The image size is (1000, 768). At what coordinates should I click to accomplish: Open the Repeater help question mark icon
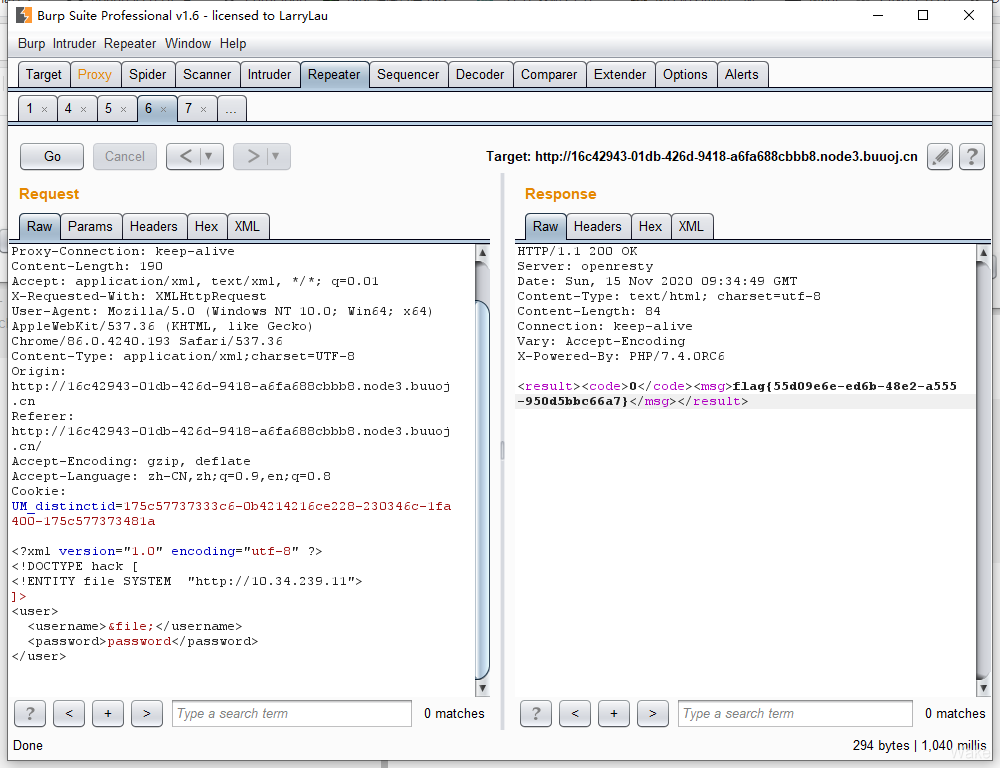point(972,156)
